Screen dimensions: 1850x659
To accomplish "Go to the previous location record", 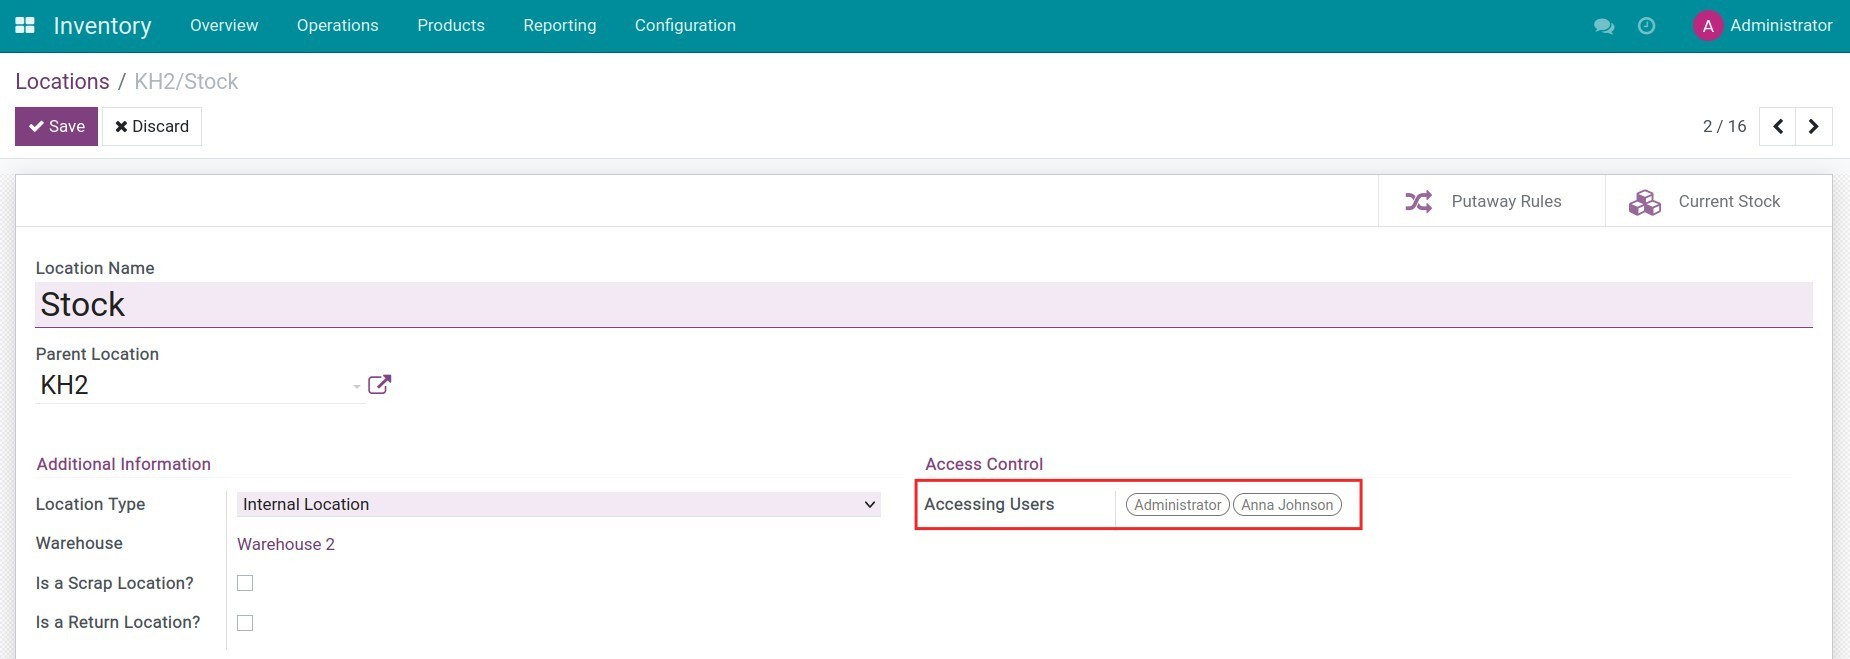I will [x=1777, y=127].
